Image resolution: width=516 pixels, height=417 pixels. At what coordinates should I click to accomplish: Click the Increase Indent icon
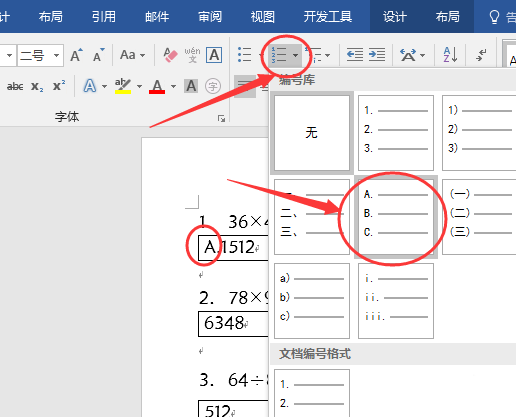tap(377, 54)
